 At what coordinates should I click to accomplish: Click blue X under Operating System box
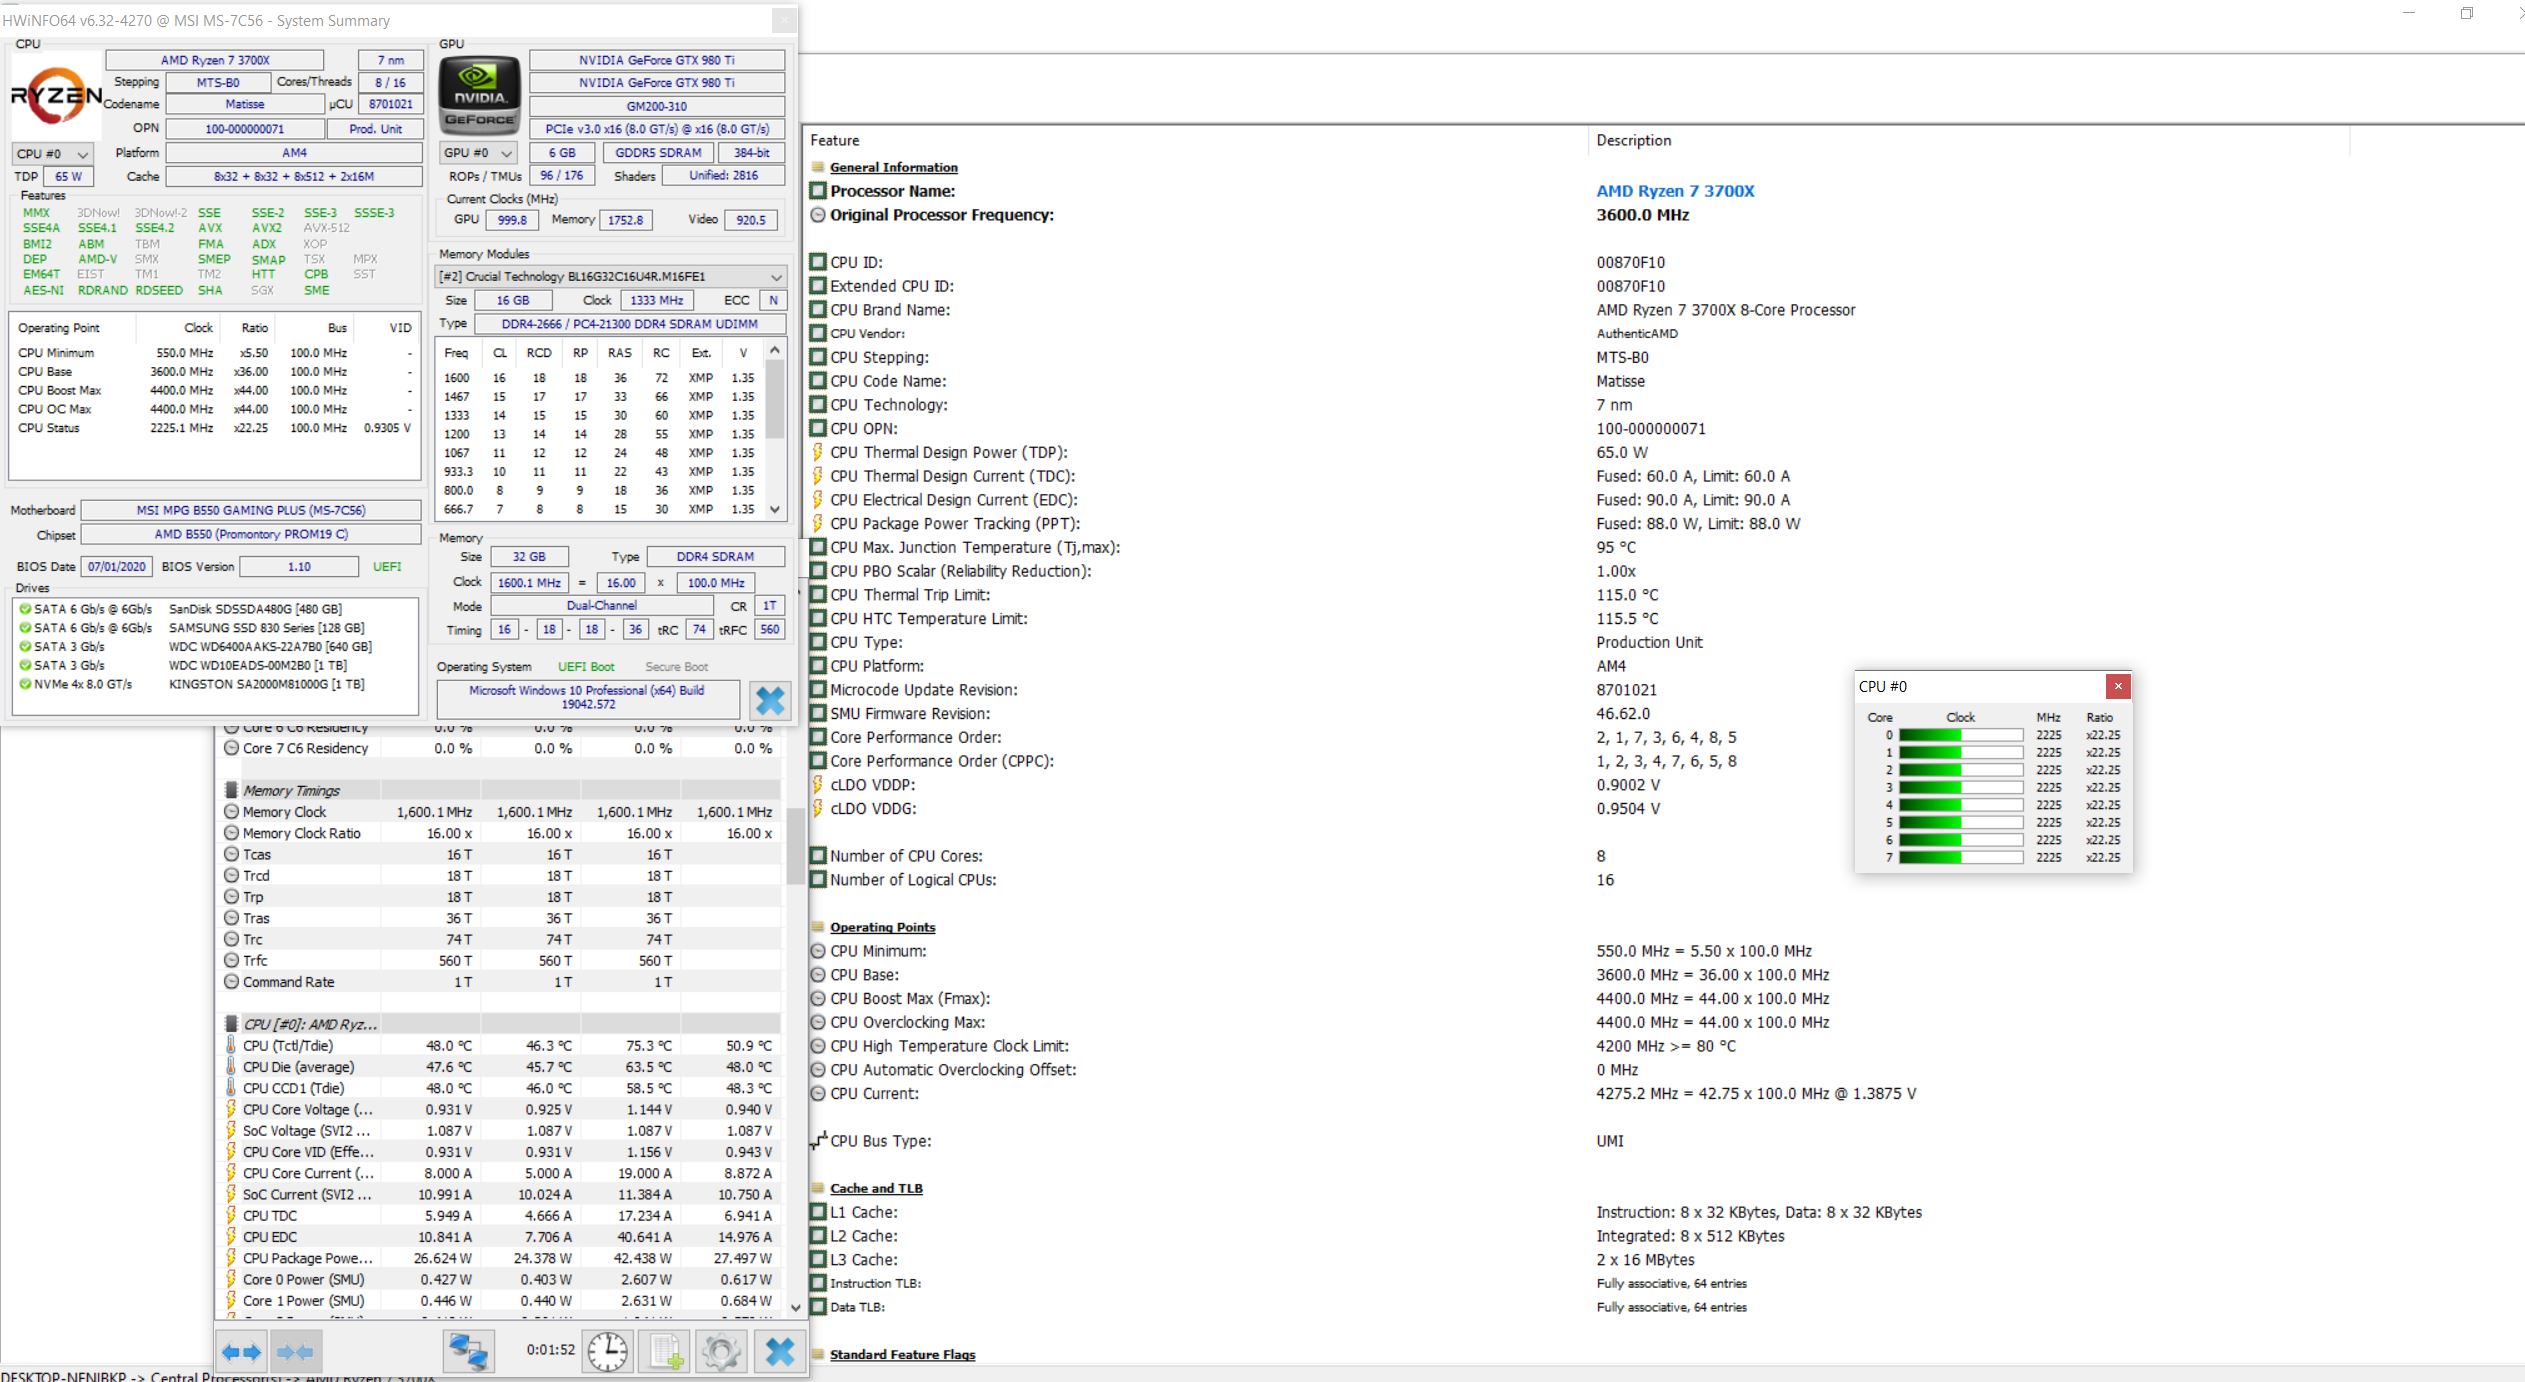point(769,700)
